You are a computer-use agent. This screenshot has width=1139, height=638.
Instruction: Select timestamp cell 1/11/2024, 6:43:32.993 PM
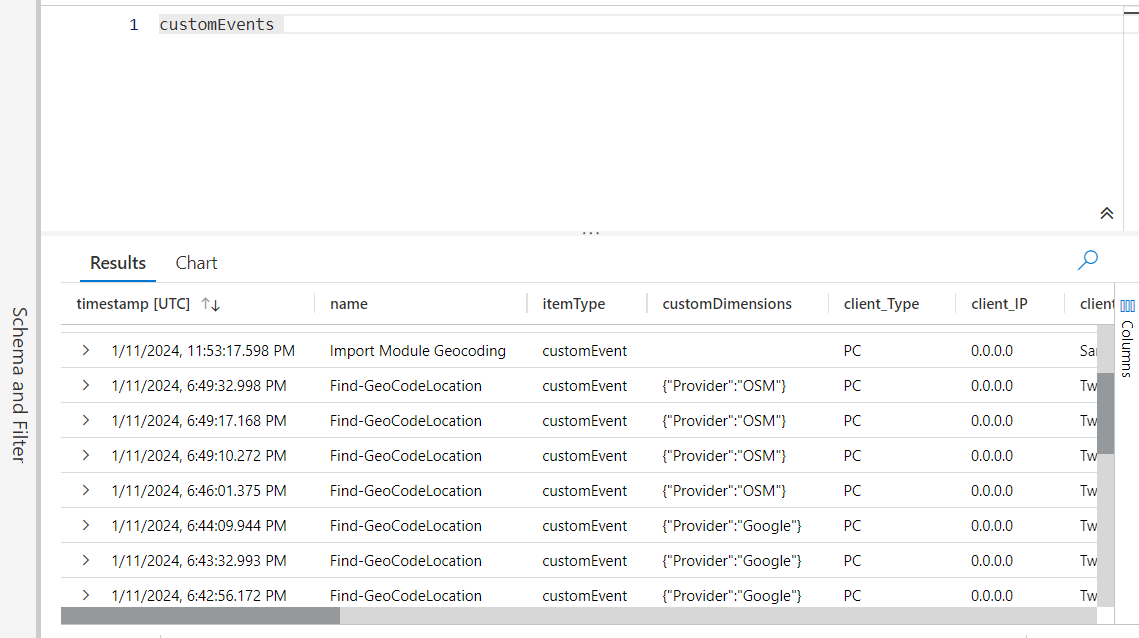coord(198,561)
